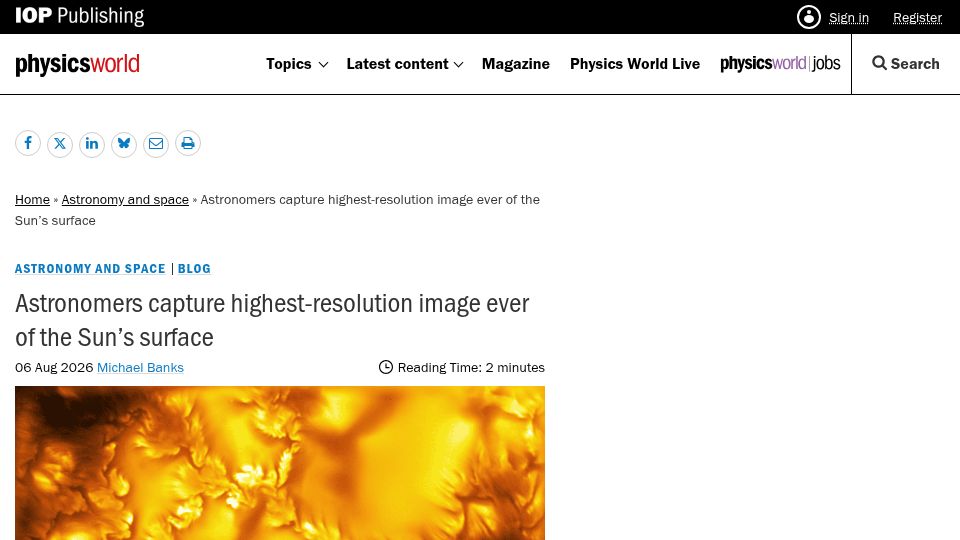Viewport: 960px width, 540px height.
Task: Share article on Bluesky
Action: (124, 143)
